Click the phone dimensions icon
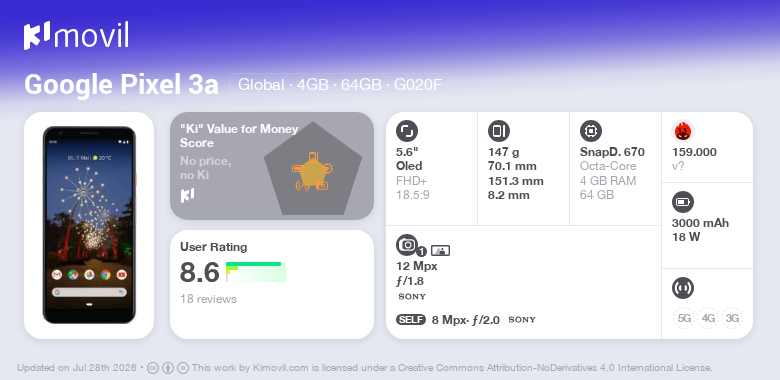780x380 pixels. pyautogui.click(x=499, y=131)
